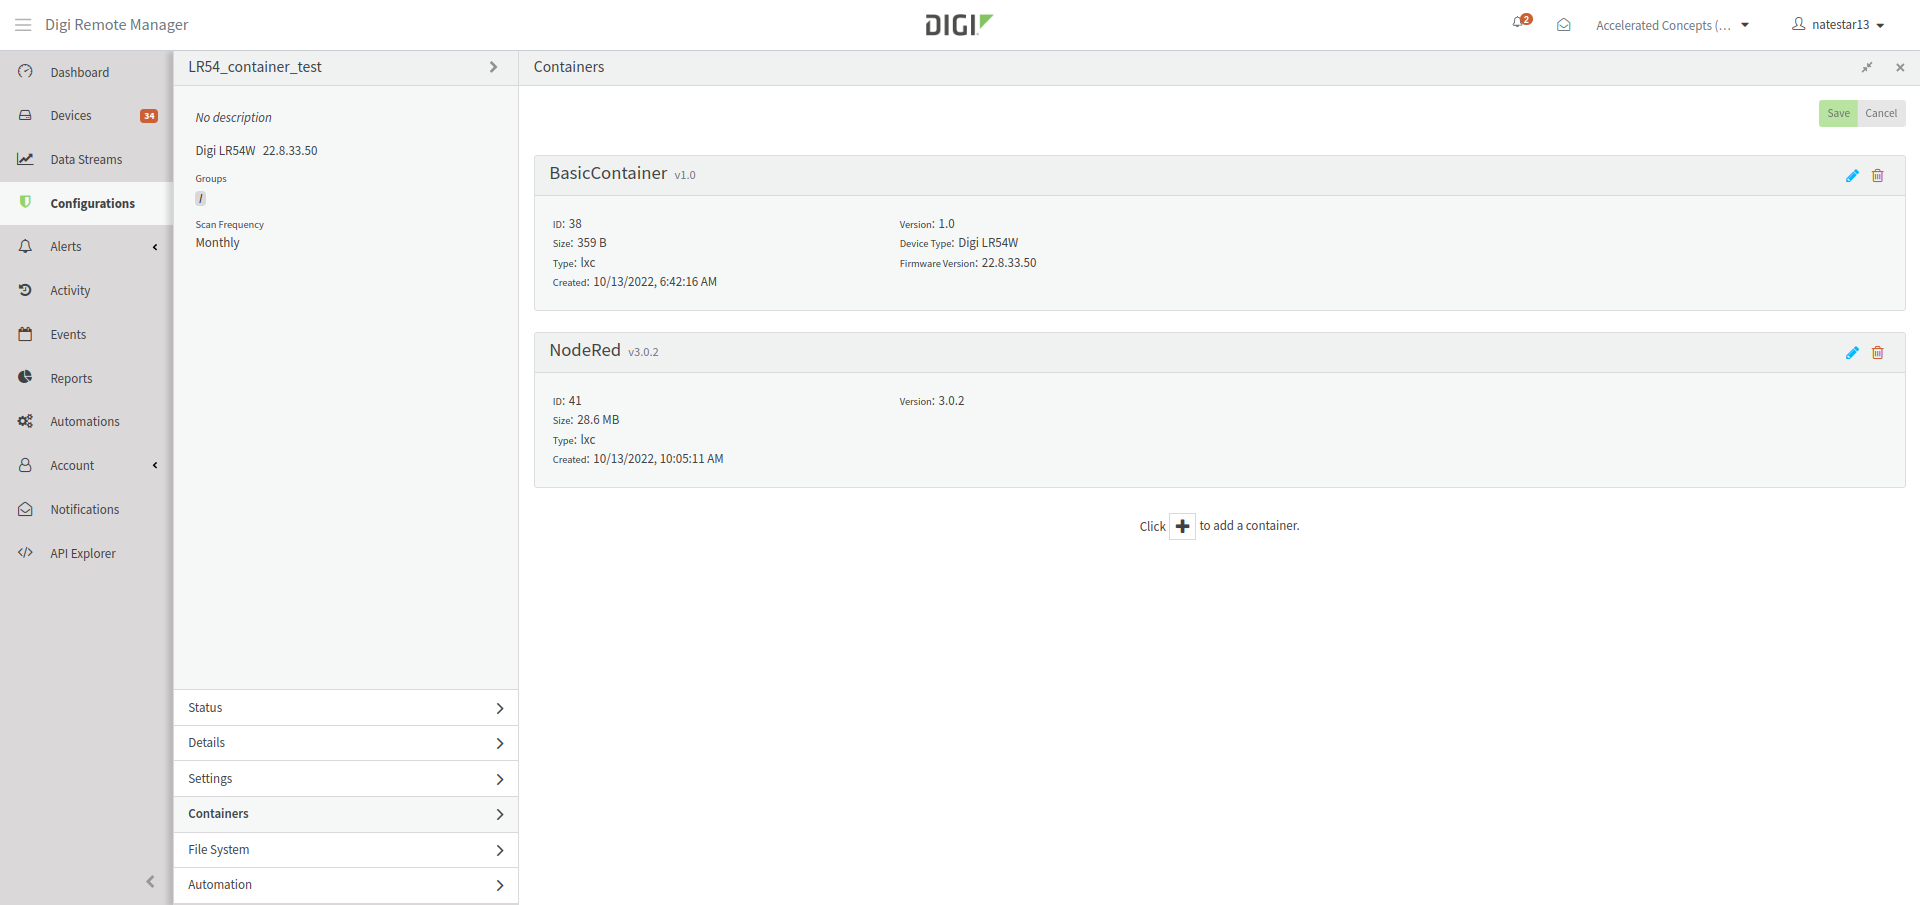1920x905 pixels.
Task: Open Devices in the sidebar
Action: [x=86, y=116]
